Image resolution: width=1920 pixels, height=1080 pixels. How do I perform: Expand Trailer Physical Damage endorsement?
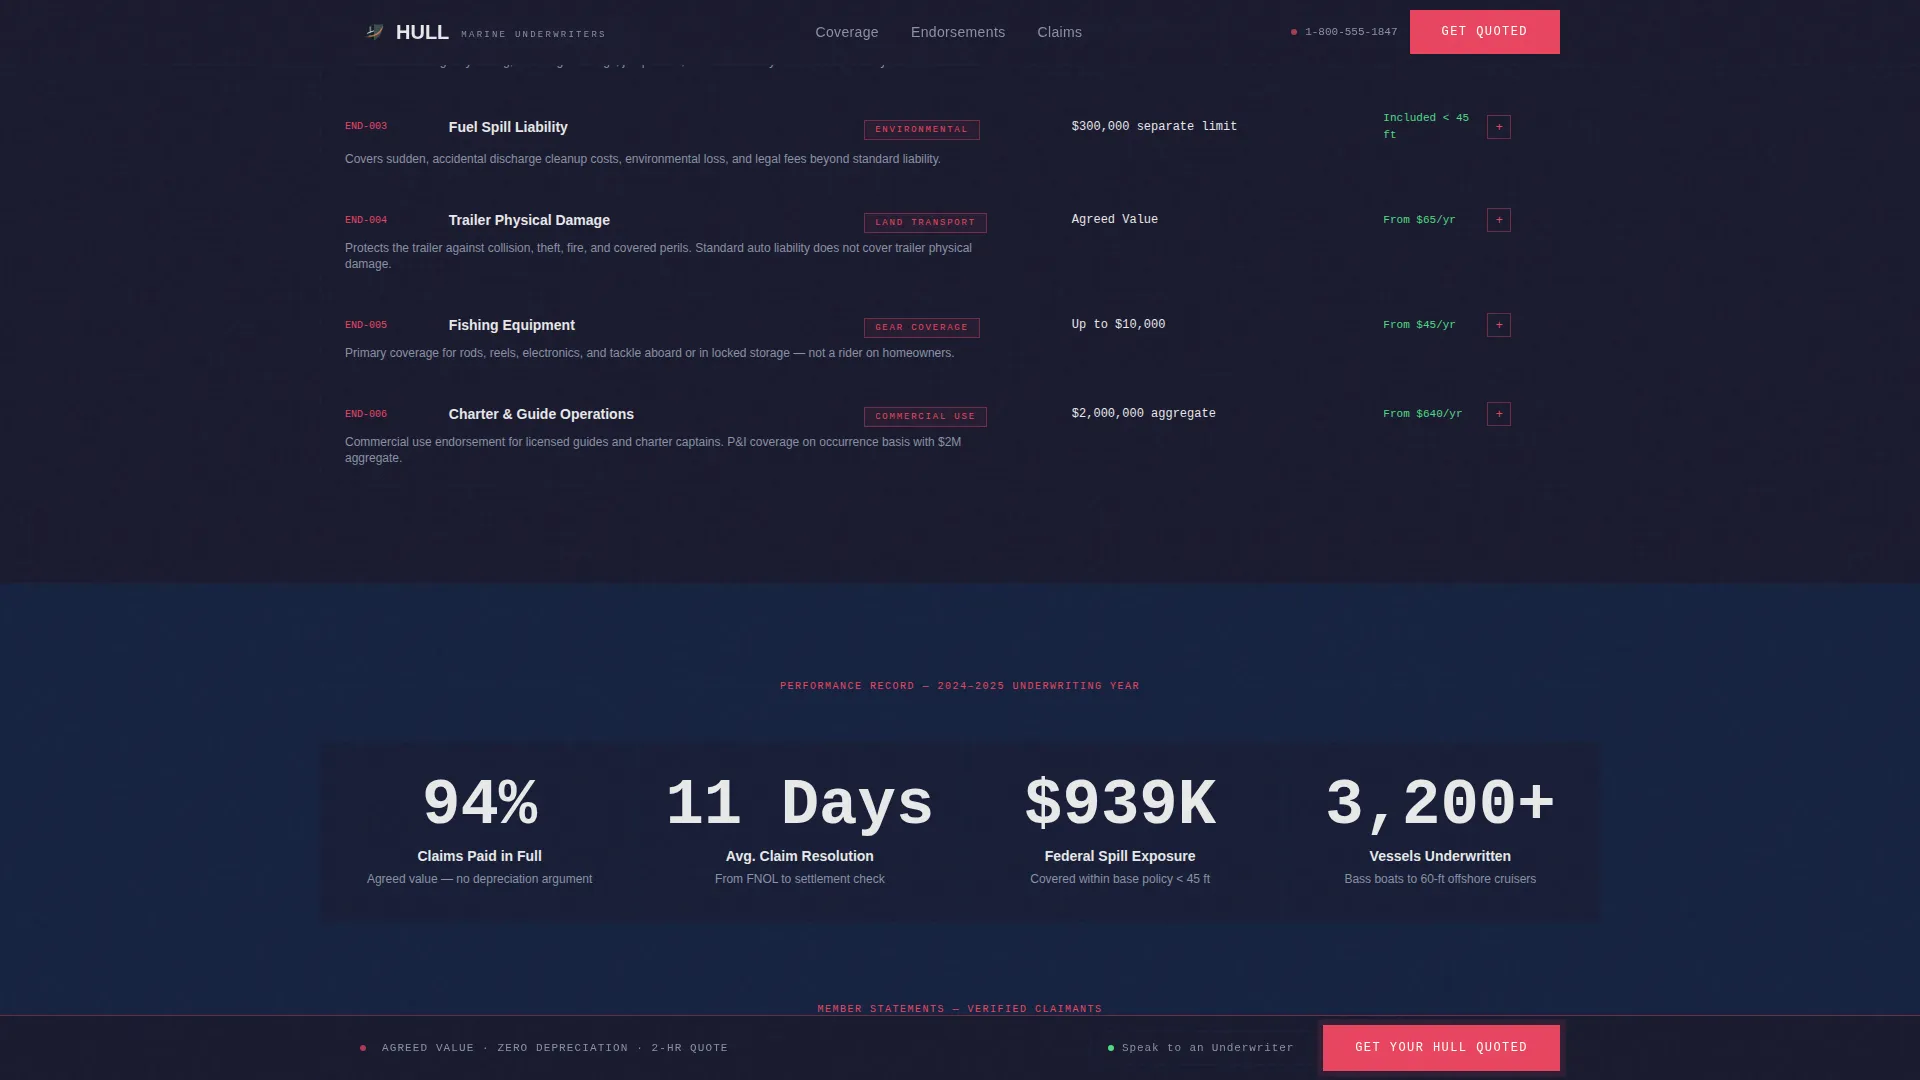point(1499,220)
